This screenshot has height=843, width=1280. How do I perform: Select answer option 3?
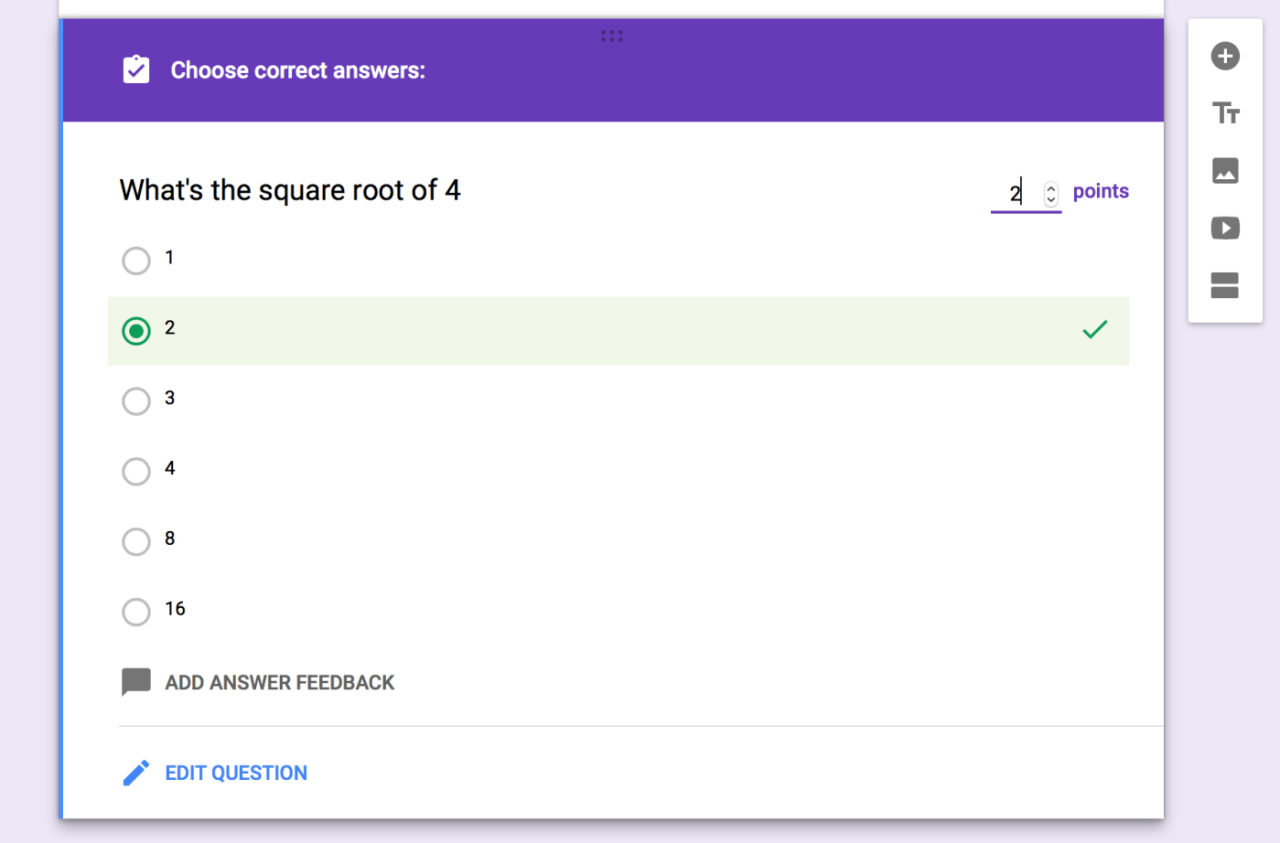pos(136,401)
